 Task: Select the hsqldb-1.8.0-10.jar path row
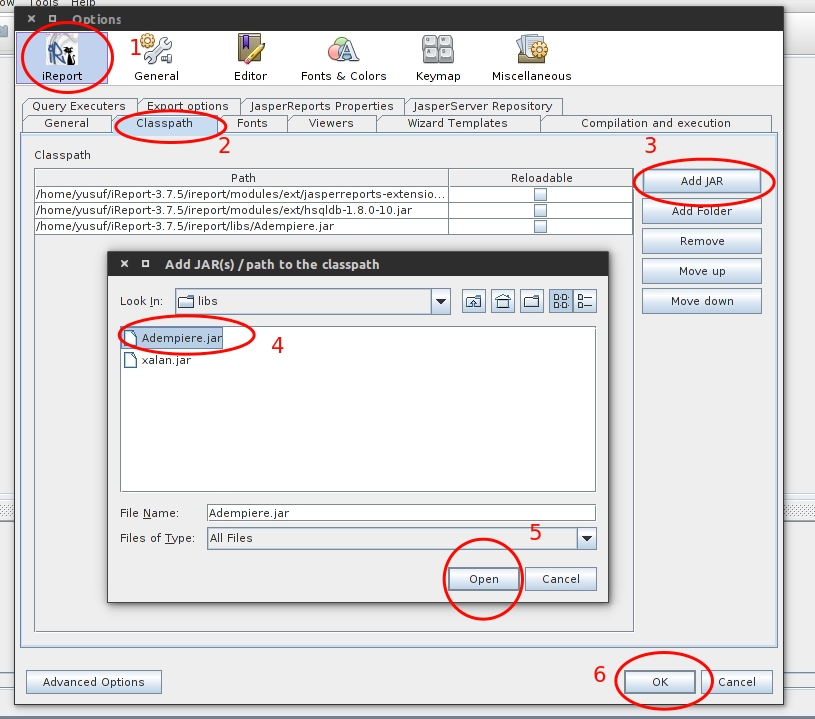334,211
